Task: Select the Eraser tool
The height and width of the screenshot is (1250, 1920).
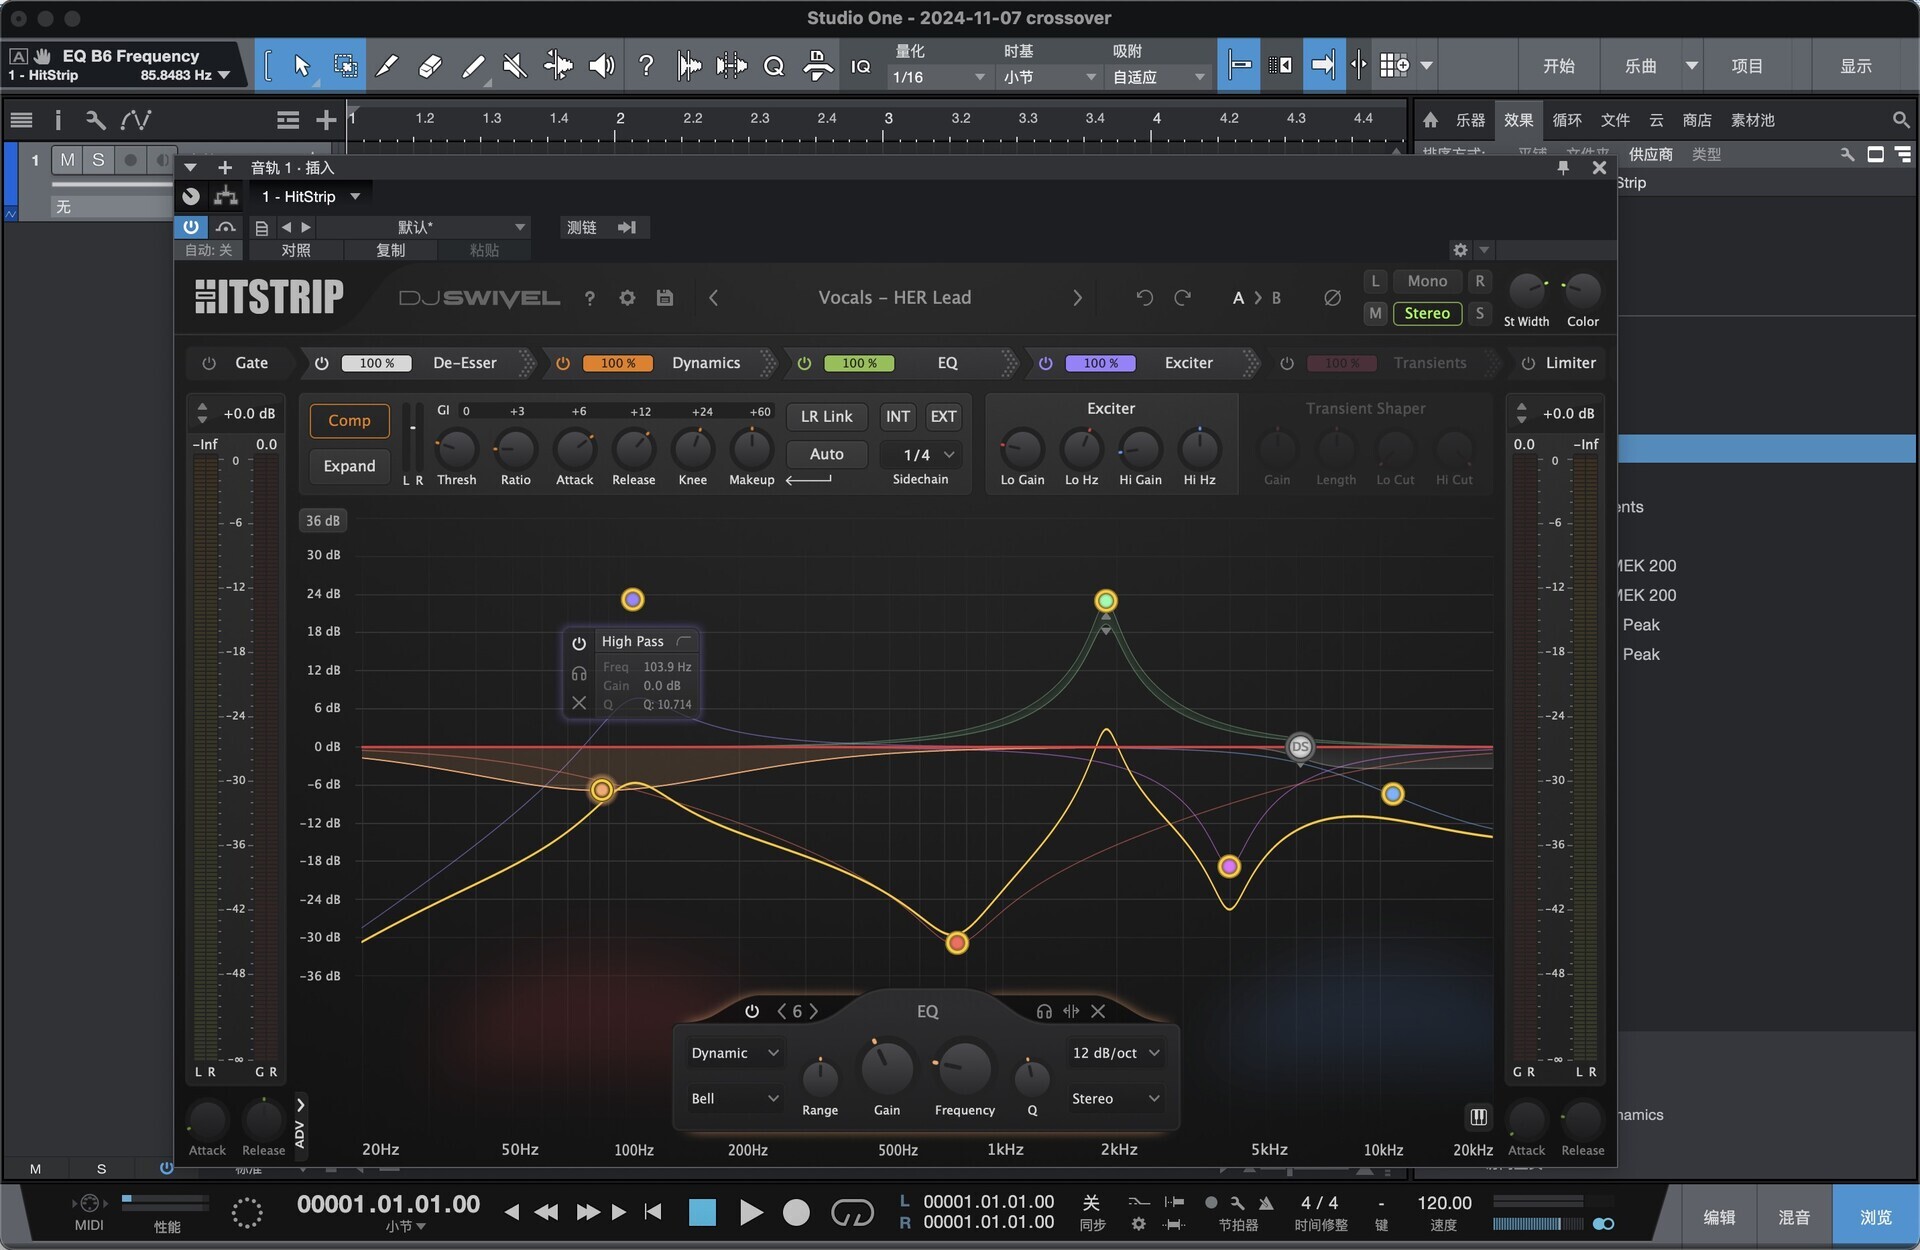Action: click(430, 66)
